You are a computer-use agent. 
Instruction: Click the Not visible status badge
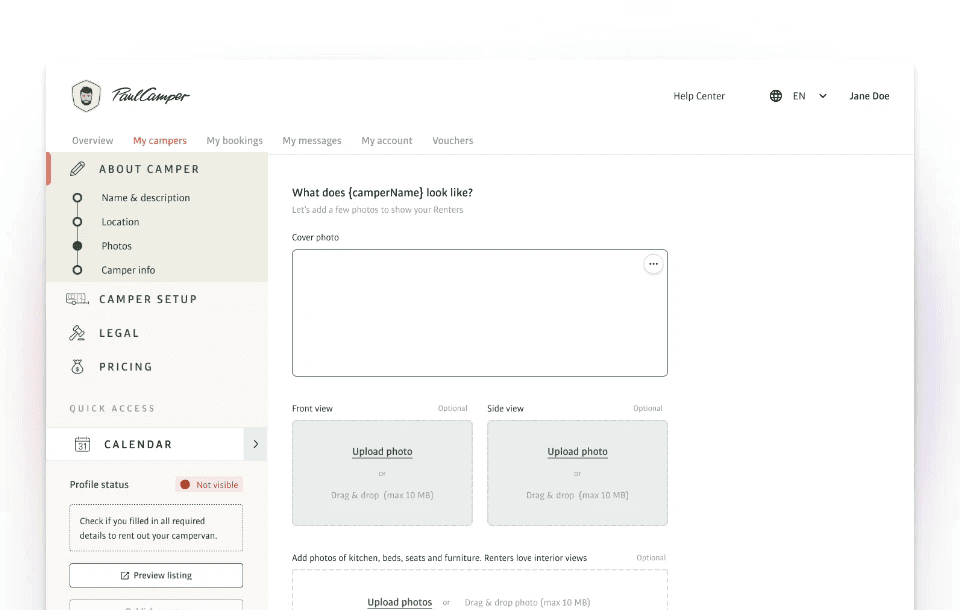tap(209, 484)
